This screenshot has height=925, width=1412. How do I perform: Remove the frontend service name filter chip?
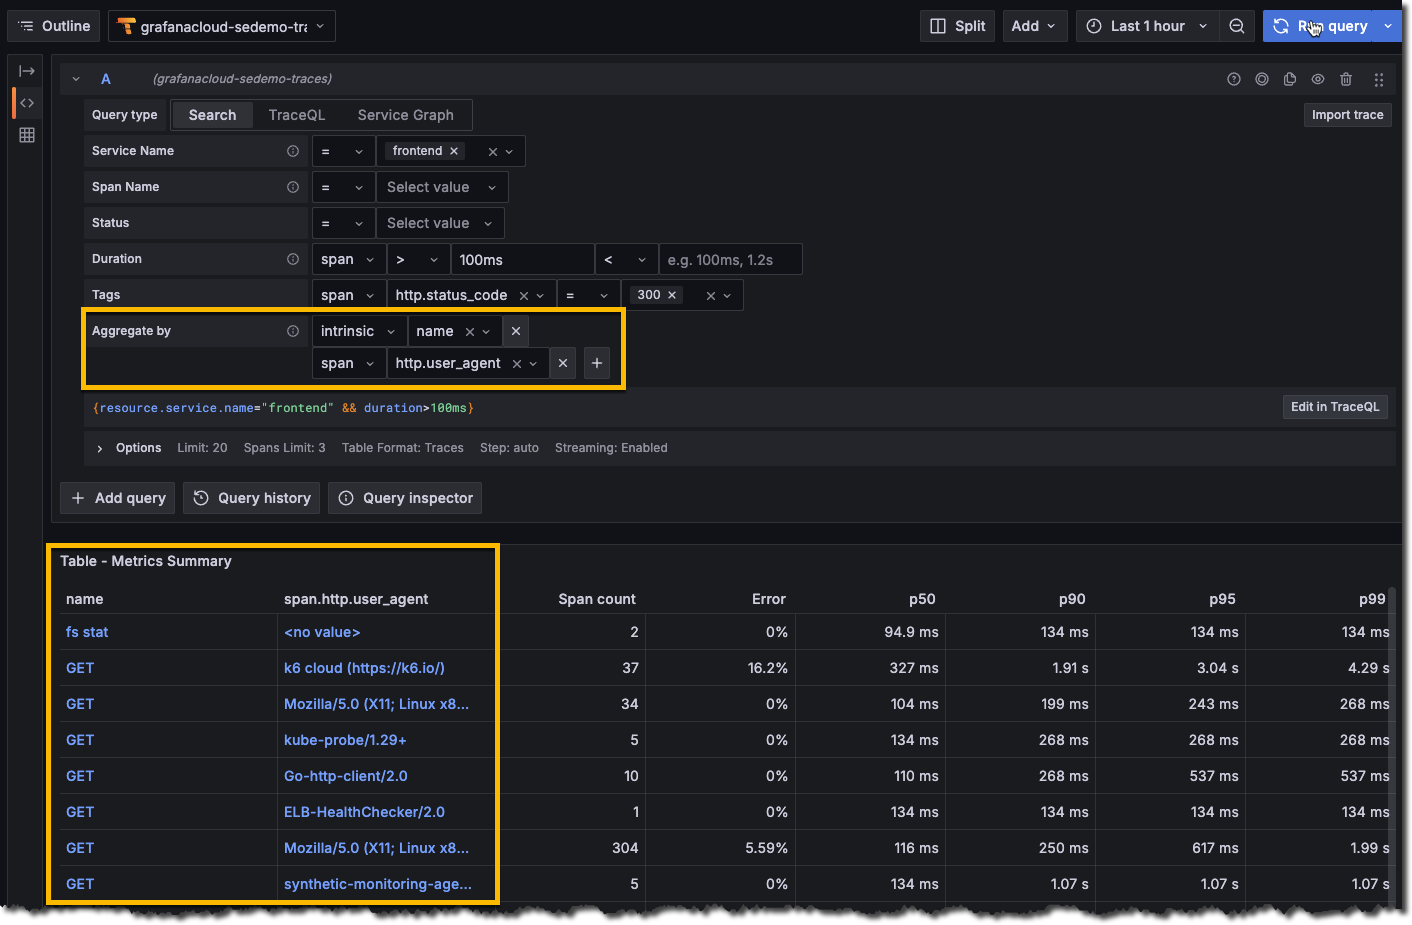coord(453,150)
